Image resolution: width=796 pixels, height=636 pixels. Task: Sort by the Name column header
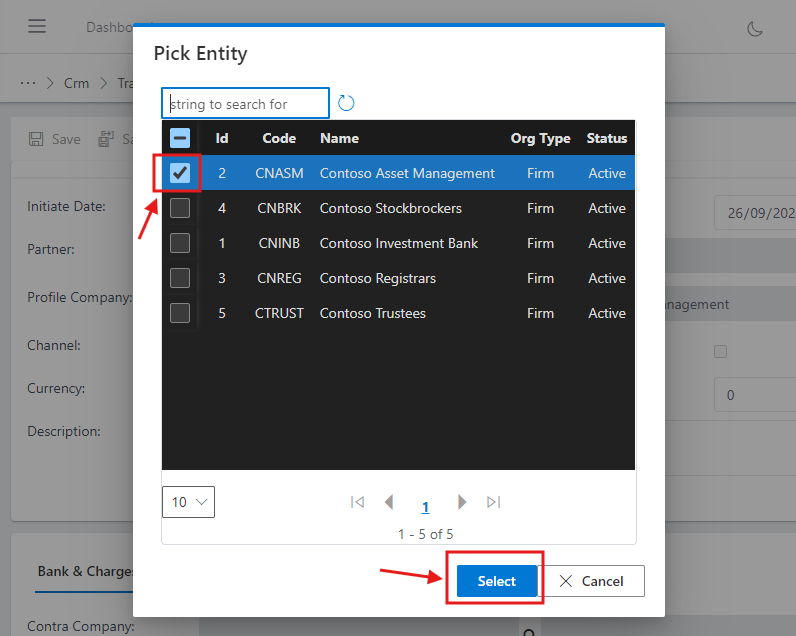point(339,138)
